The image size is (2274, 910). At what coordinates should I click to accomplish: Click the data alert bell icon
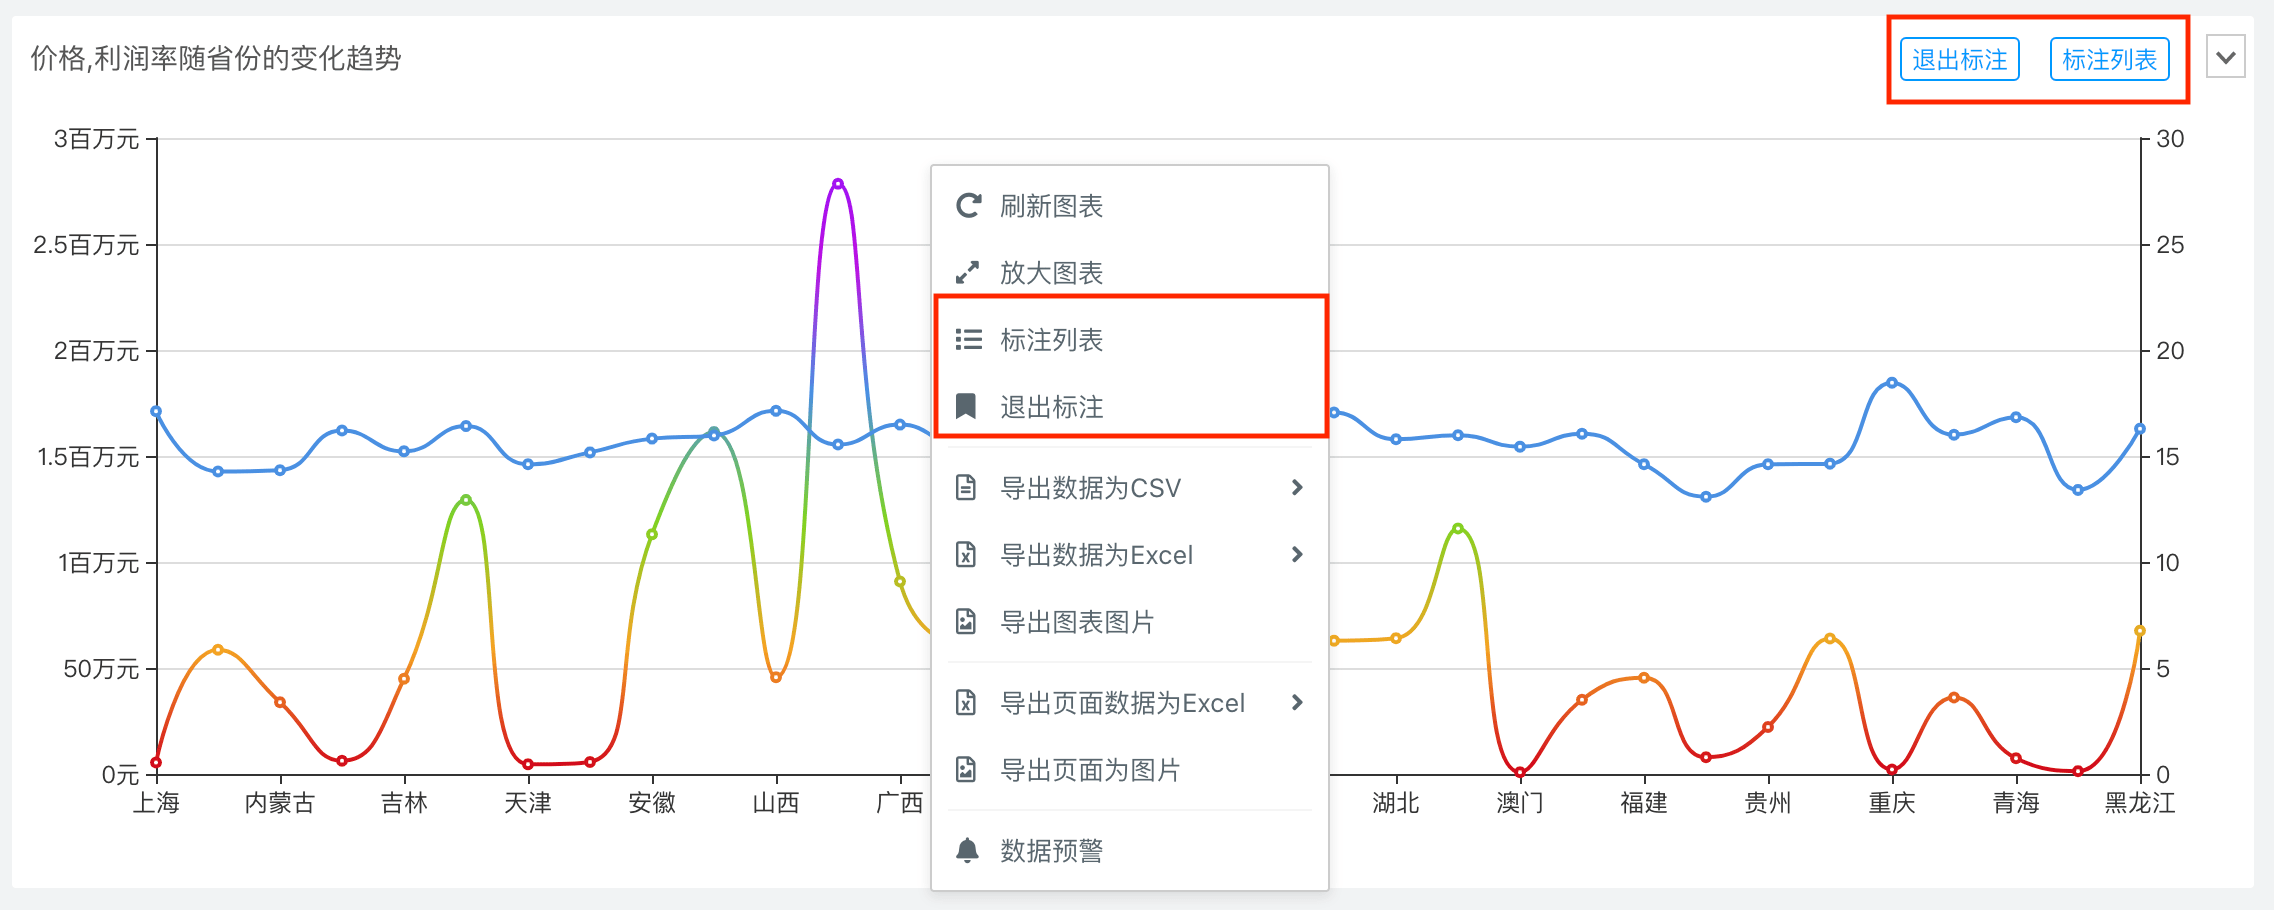(967, 851)
